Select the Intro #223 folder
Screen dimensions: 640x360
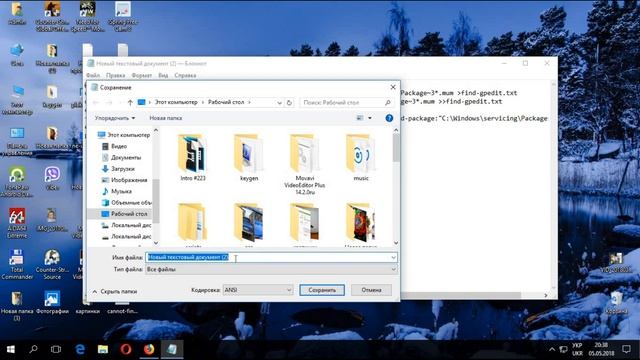[193, 158]
